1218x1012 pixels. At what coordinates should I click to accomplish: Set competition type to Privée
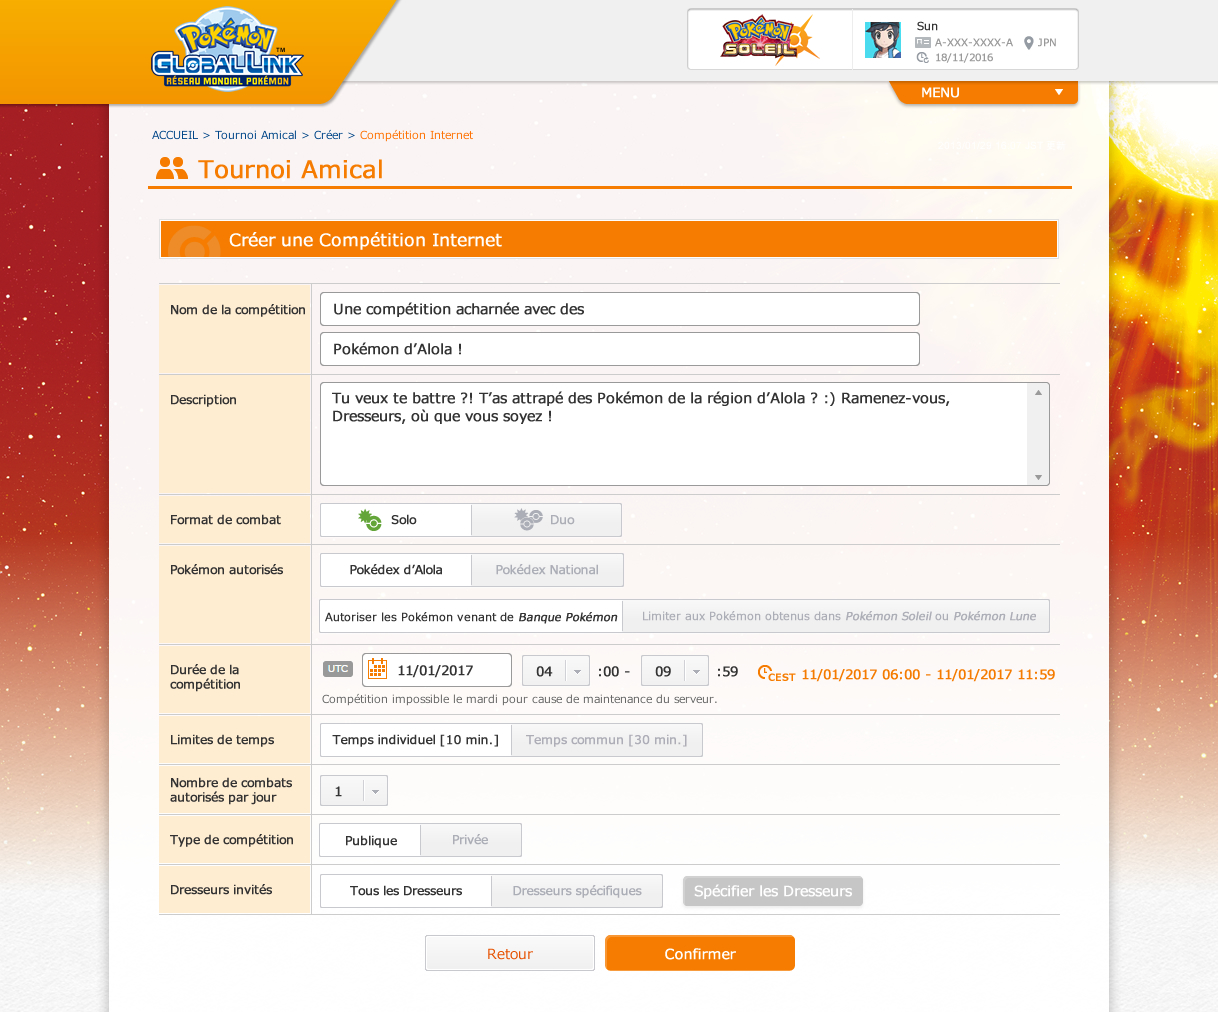(470, 840)
